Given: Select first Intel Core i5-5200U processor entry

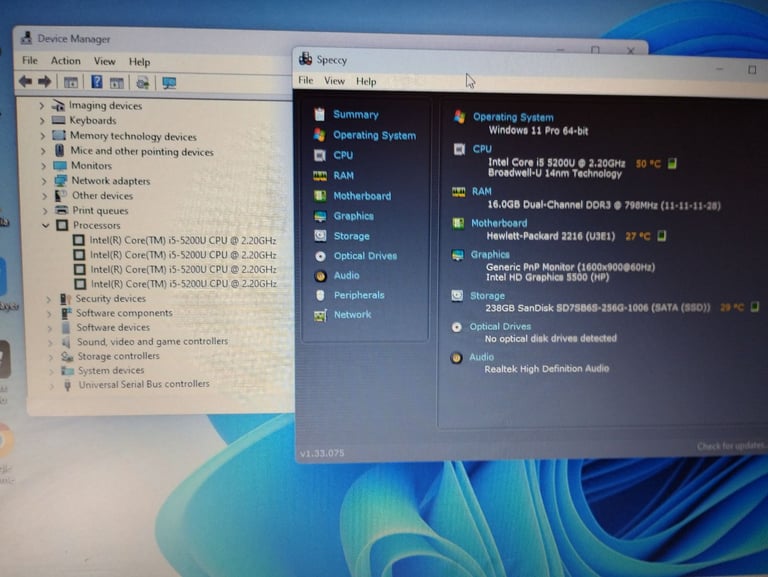Looking at the screenshot, I should (x=183, y=240).
